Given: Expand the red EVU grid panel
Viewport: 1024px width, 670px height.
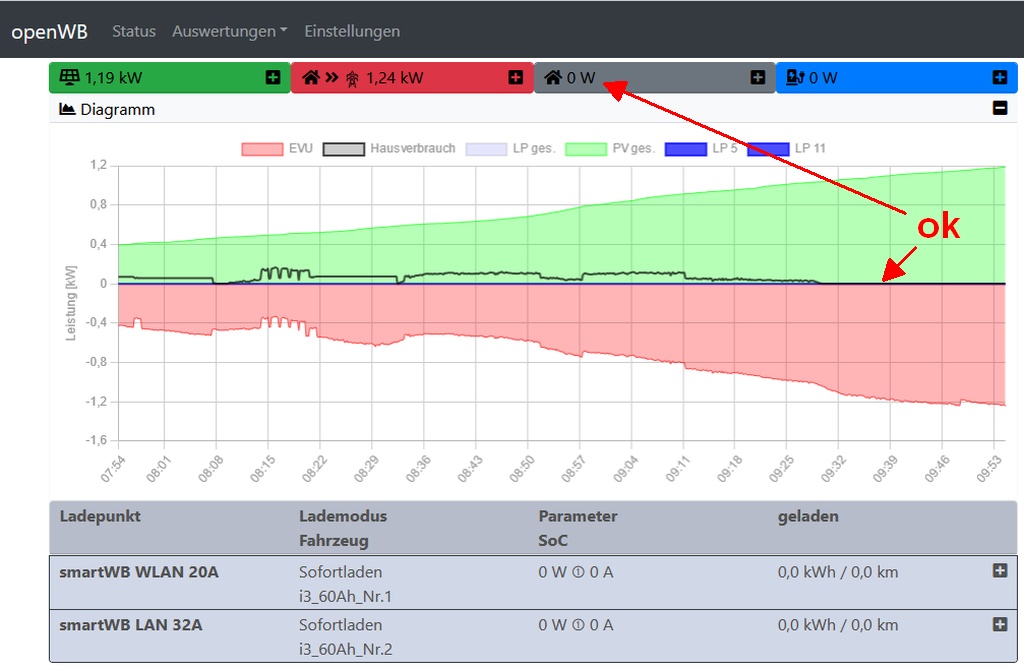Looking at the screenshot, I should pyautogui.click(x=515, y=78).
